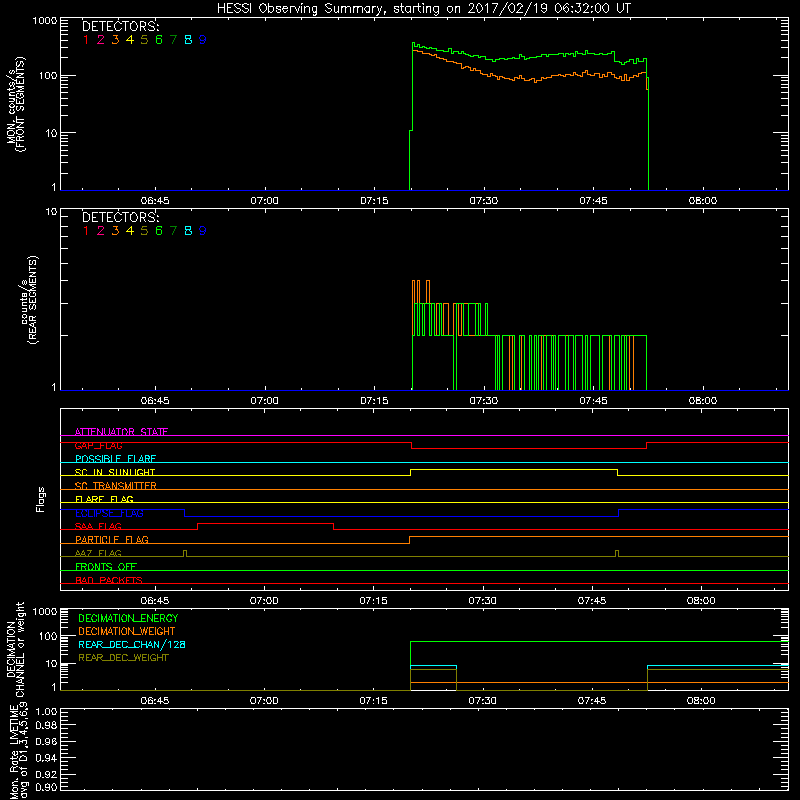Screen dimensions: 800x800
Task: Click 07:15 time label under decimation plot
Action: coord(373,701)
